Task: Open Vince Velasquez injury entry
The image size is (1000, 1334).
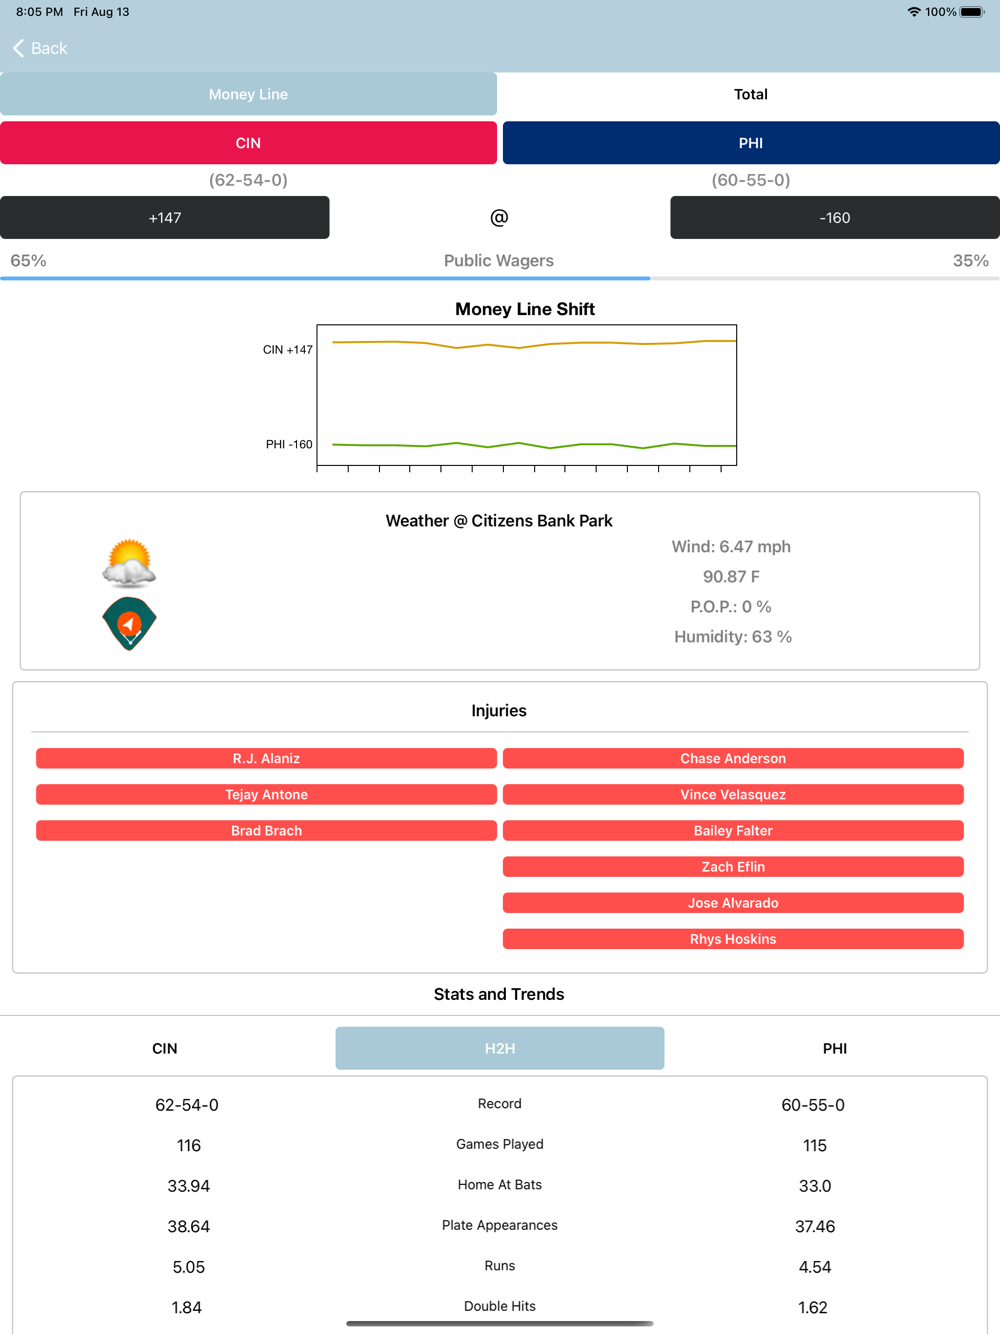Action: click(733, 794)
